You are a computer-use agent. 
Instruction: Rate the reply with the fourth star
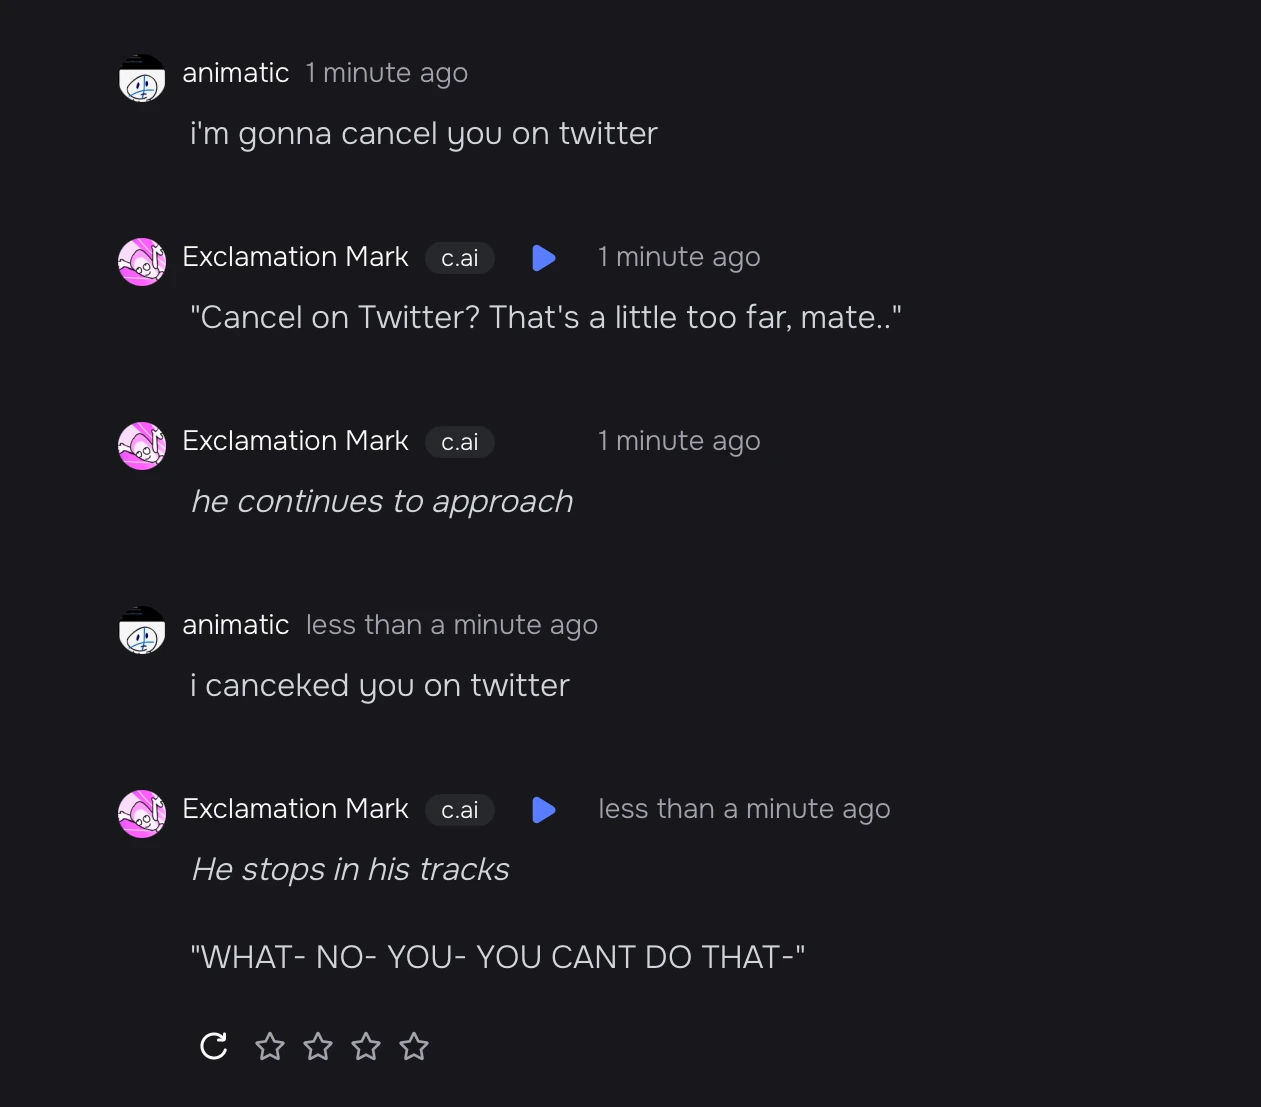point(414,1046)
